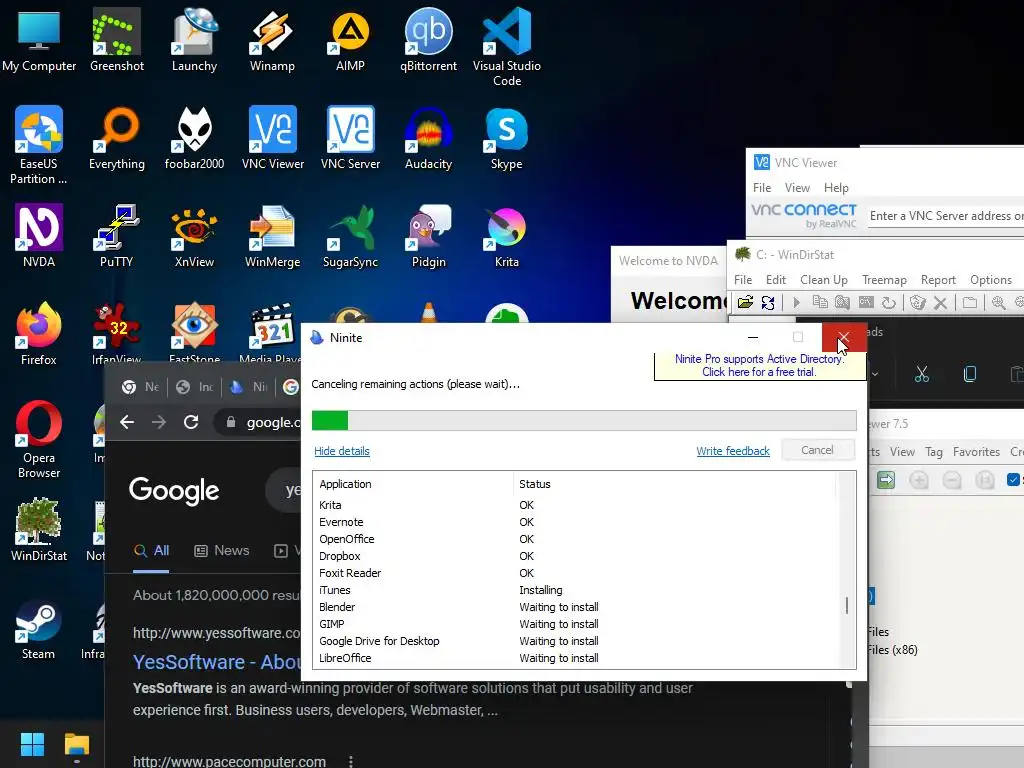Screen dimensions: 1024x768
Task: Toggle the blue checkbox in FastStone toolbar
Action: (1013, 480)
